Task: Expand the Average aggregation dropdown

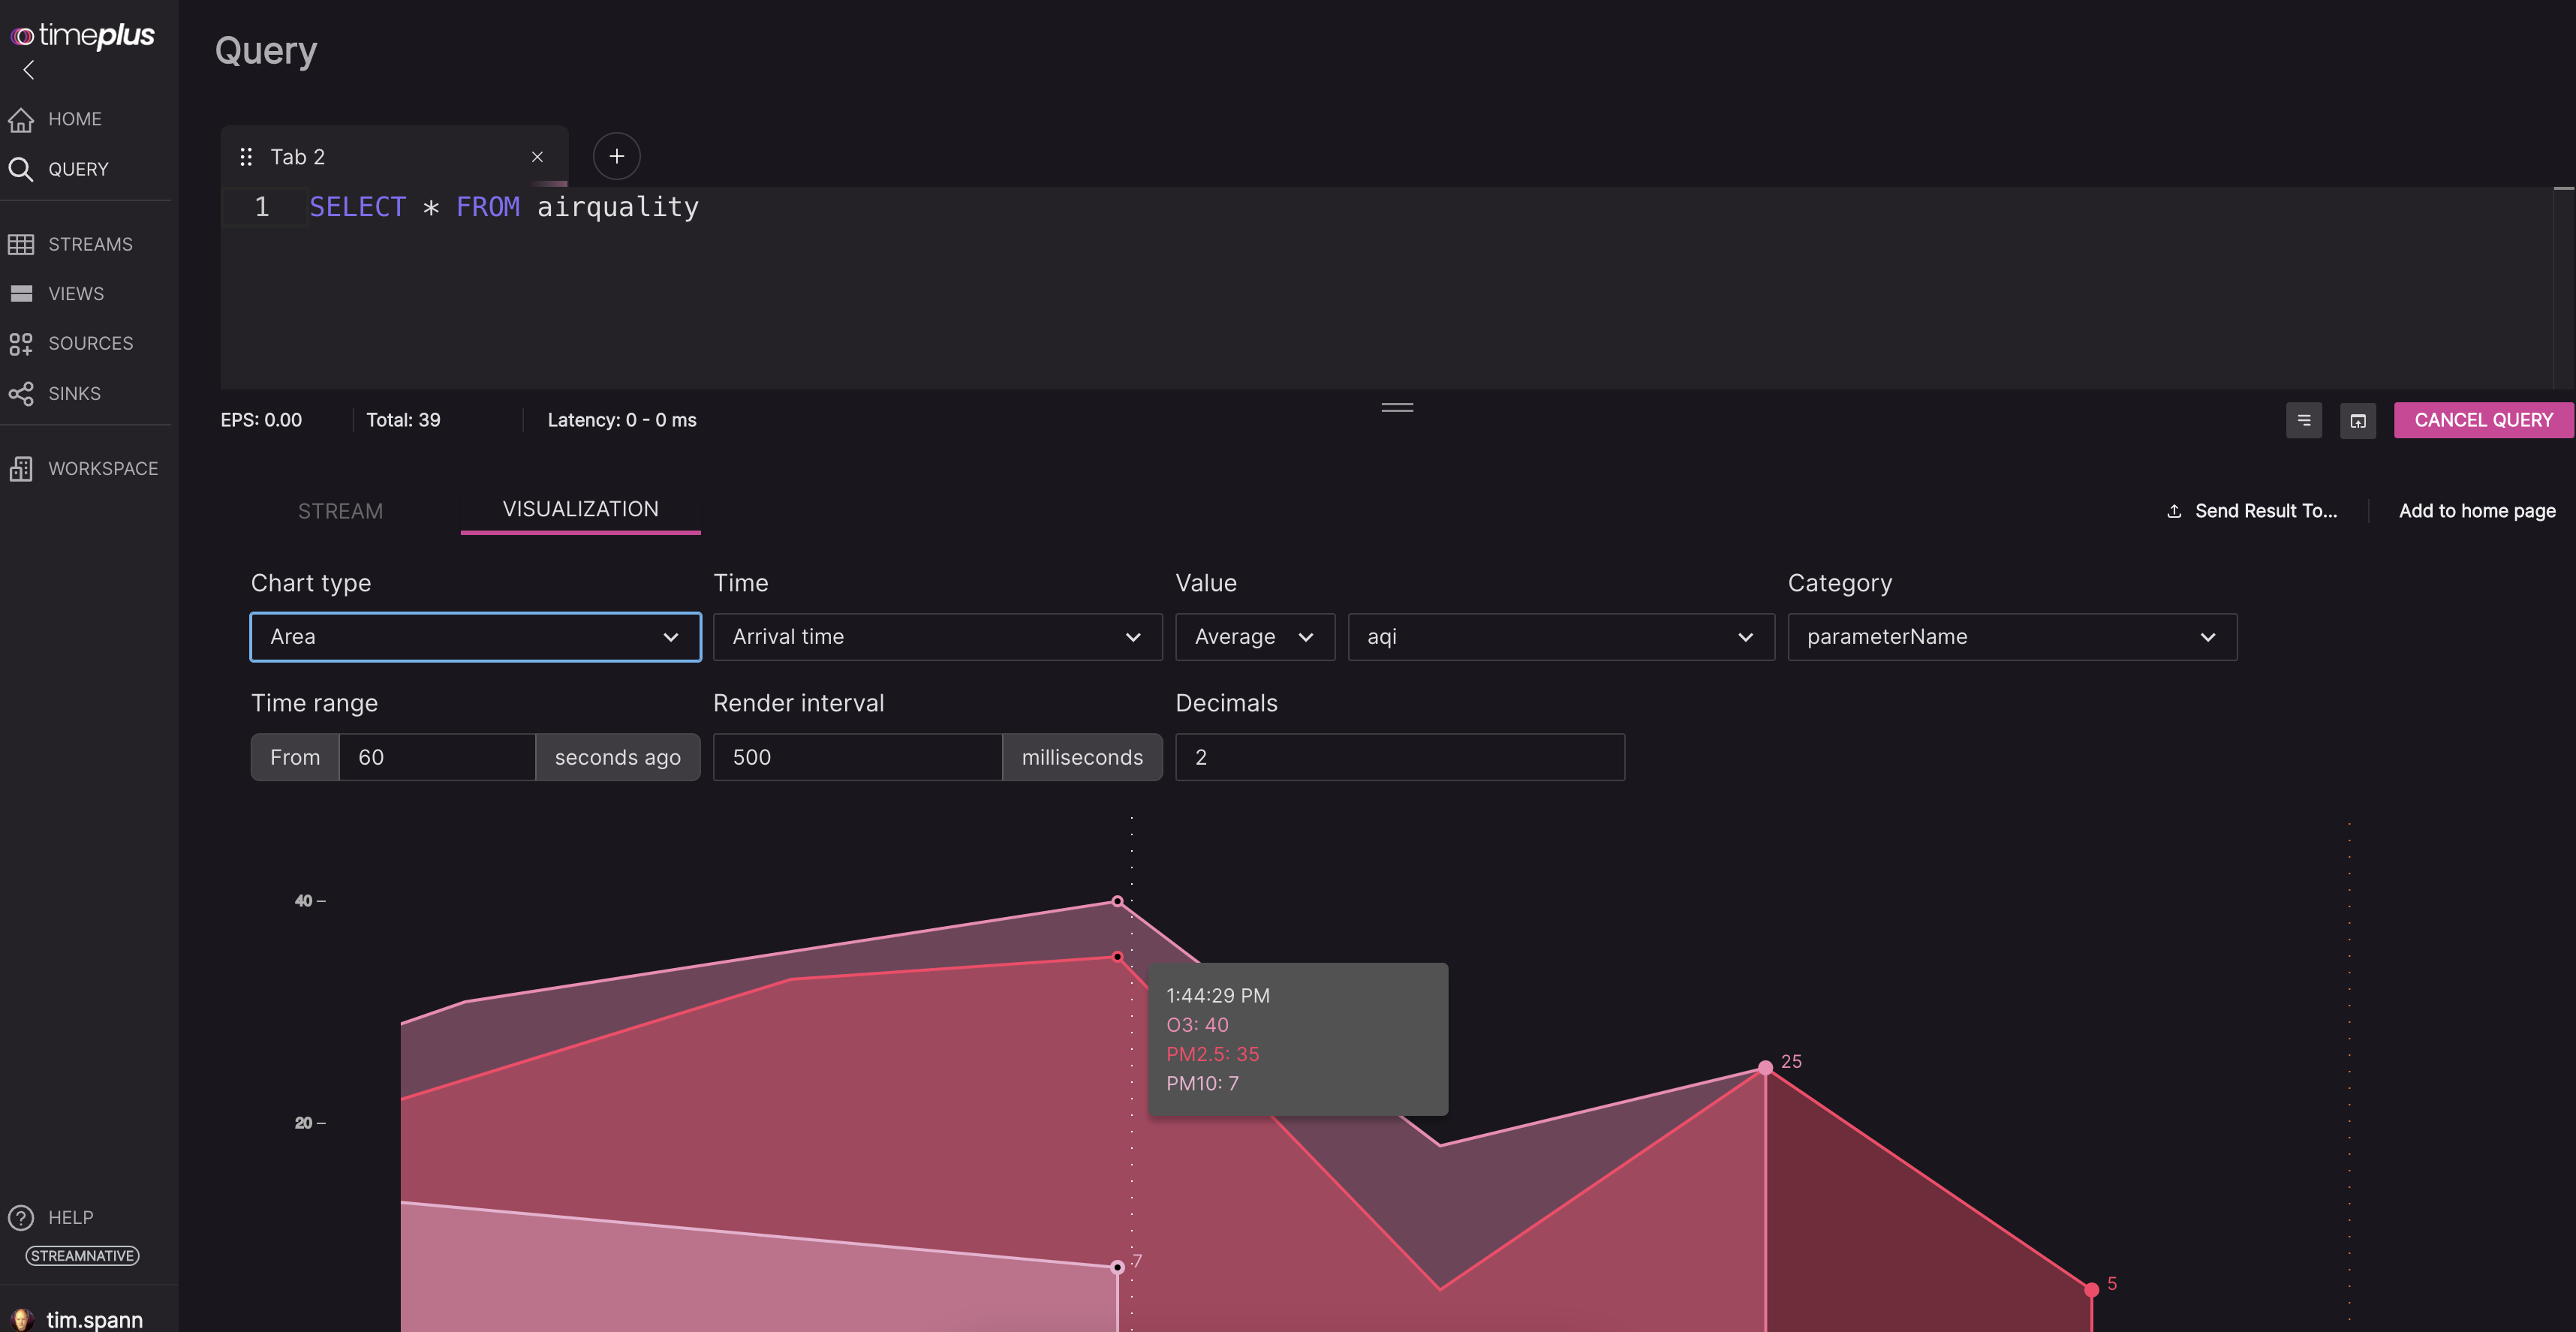Action: tap(1254, 637)
